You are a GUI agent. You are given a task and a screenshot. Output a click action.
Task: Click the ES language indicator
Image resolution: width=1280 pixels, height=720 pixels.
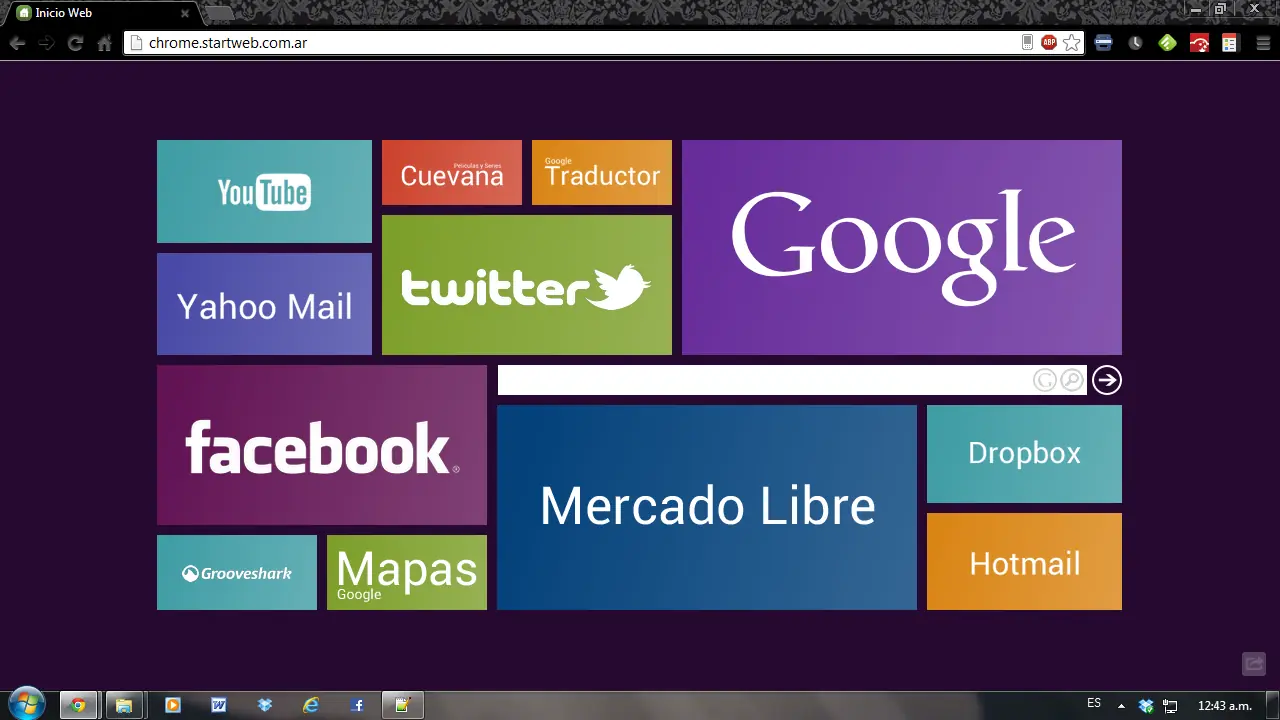pyautogui.click(x=1094, y=704)
